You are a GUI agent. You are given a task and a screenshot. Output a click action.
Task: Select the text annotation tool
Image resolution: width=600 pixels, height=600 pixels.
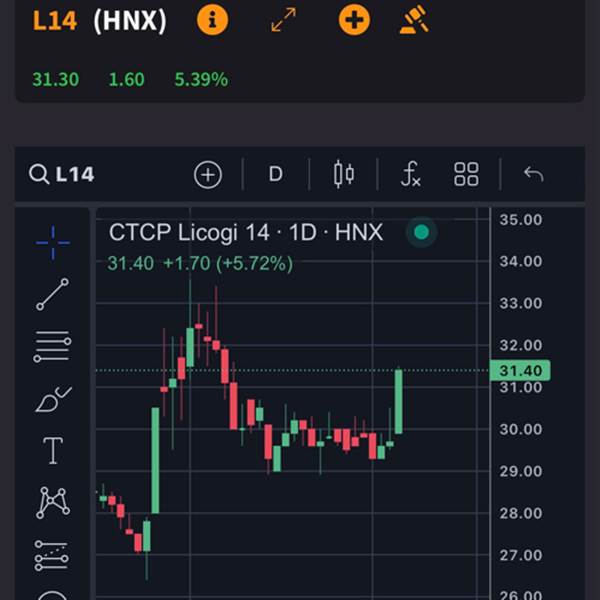[52, 451]
